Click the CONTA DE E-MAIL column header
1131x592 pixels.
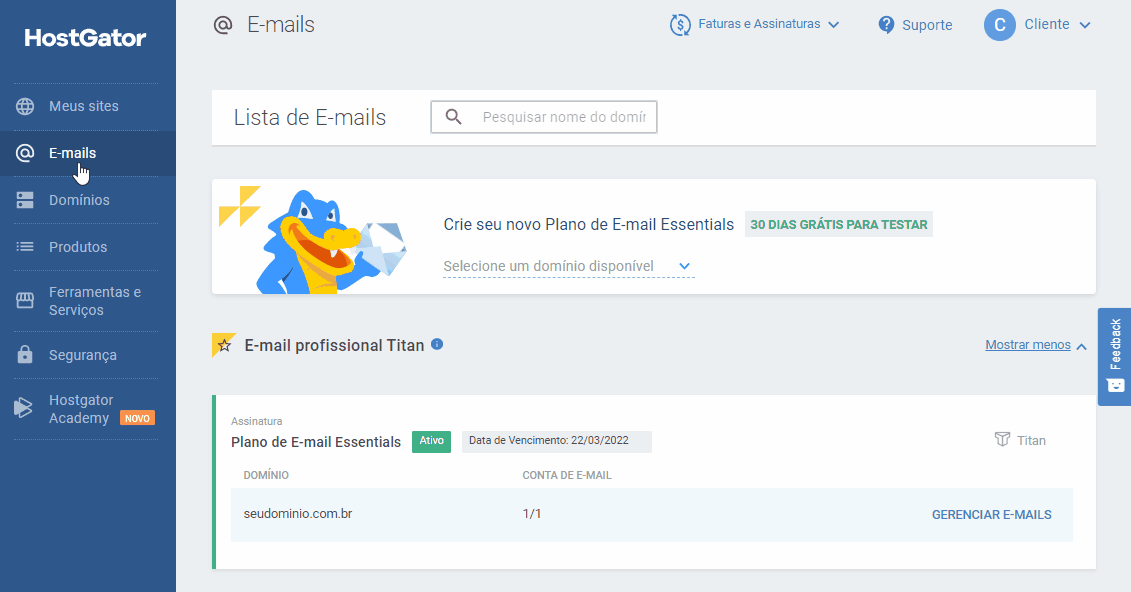click(x=567, y=475)
